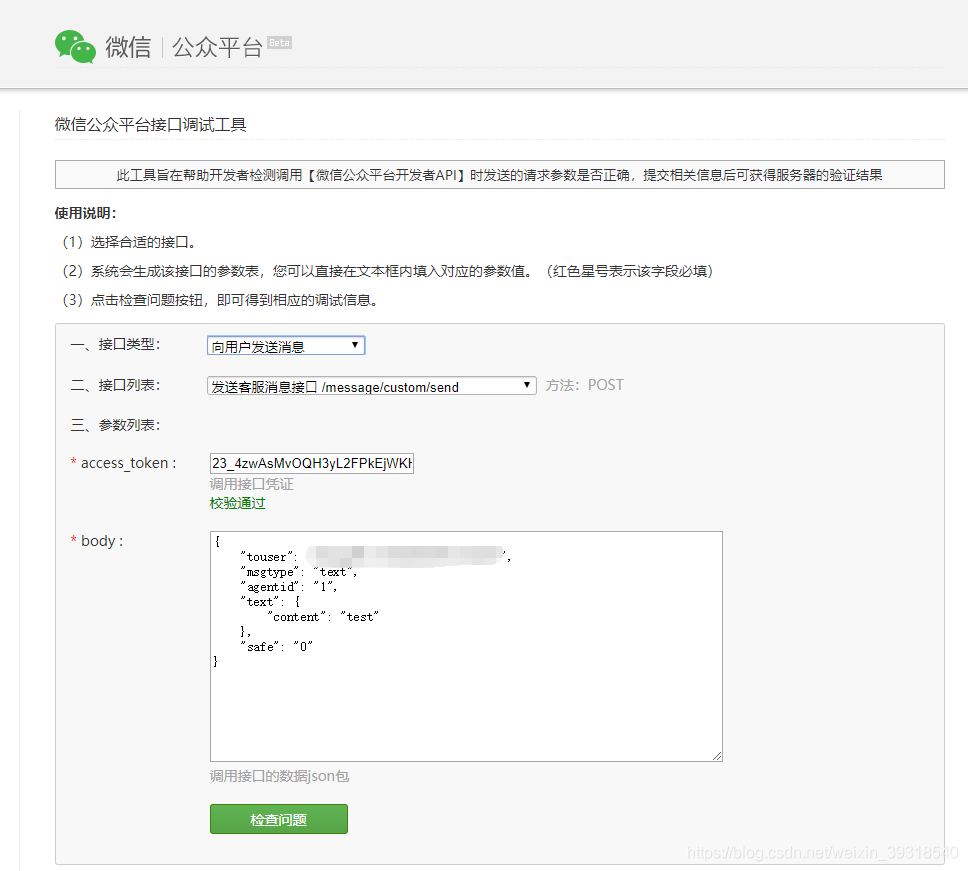This screenshot has width=968, height=871.
Task: Click the "content": "test" line in body
Action: (323, 617)
